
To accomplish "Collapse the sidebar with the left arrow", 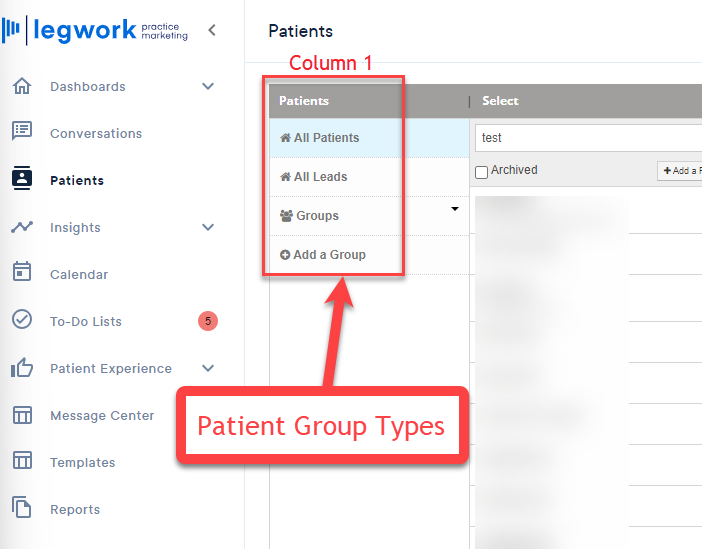I will tap(212, 30).
